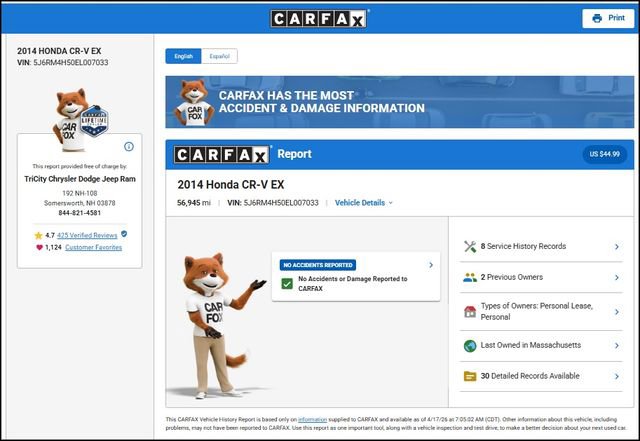Click the wrench service history icon
640x441 pixels.
470,246
